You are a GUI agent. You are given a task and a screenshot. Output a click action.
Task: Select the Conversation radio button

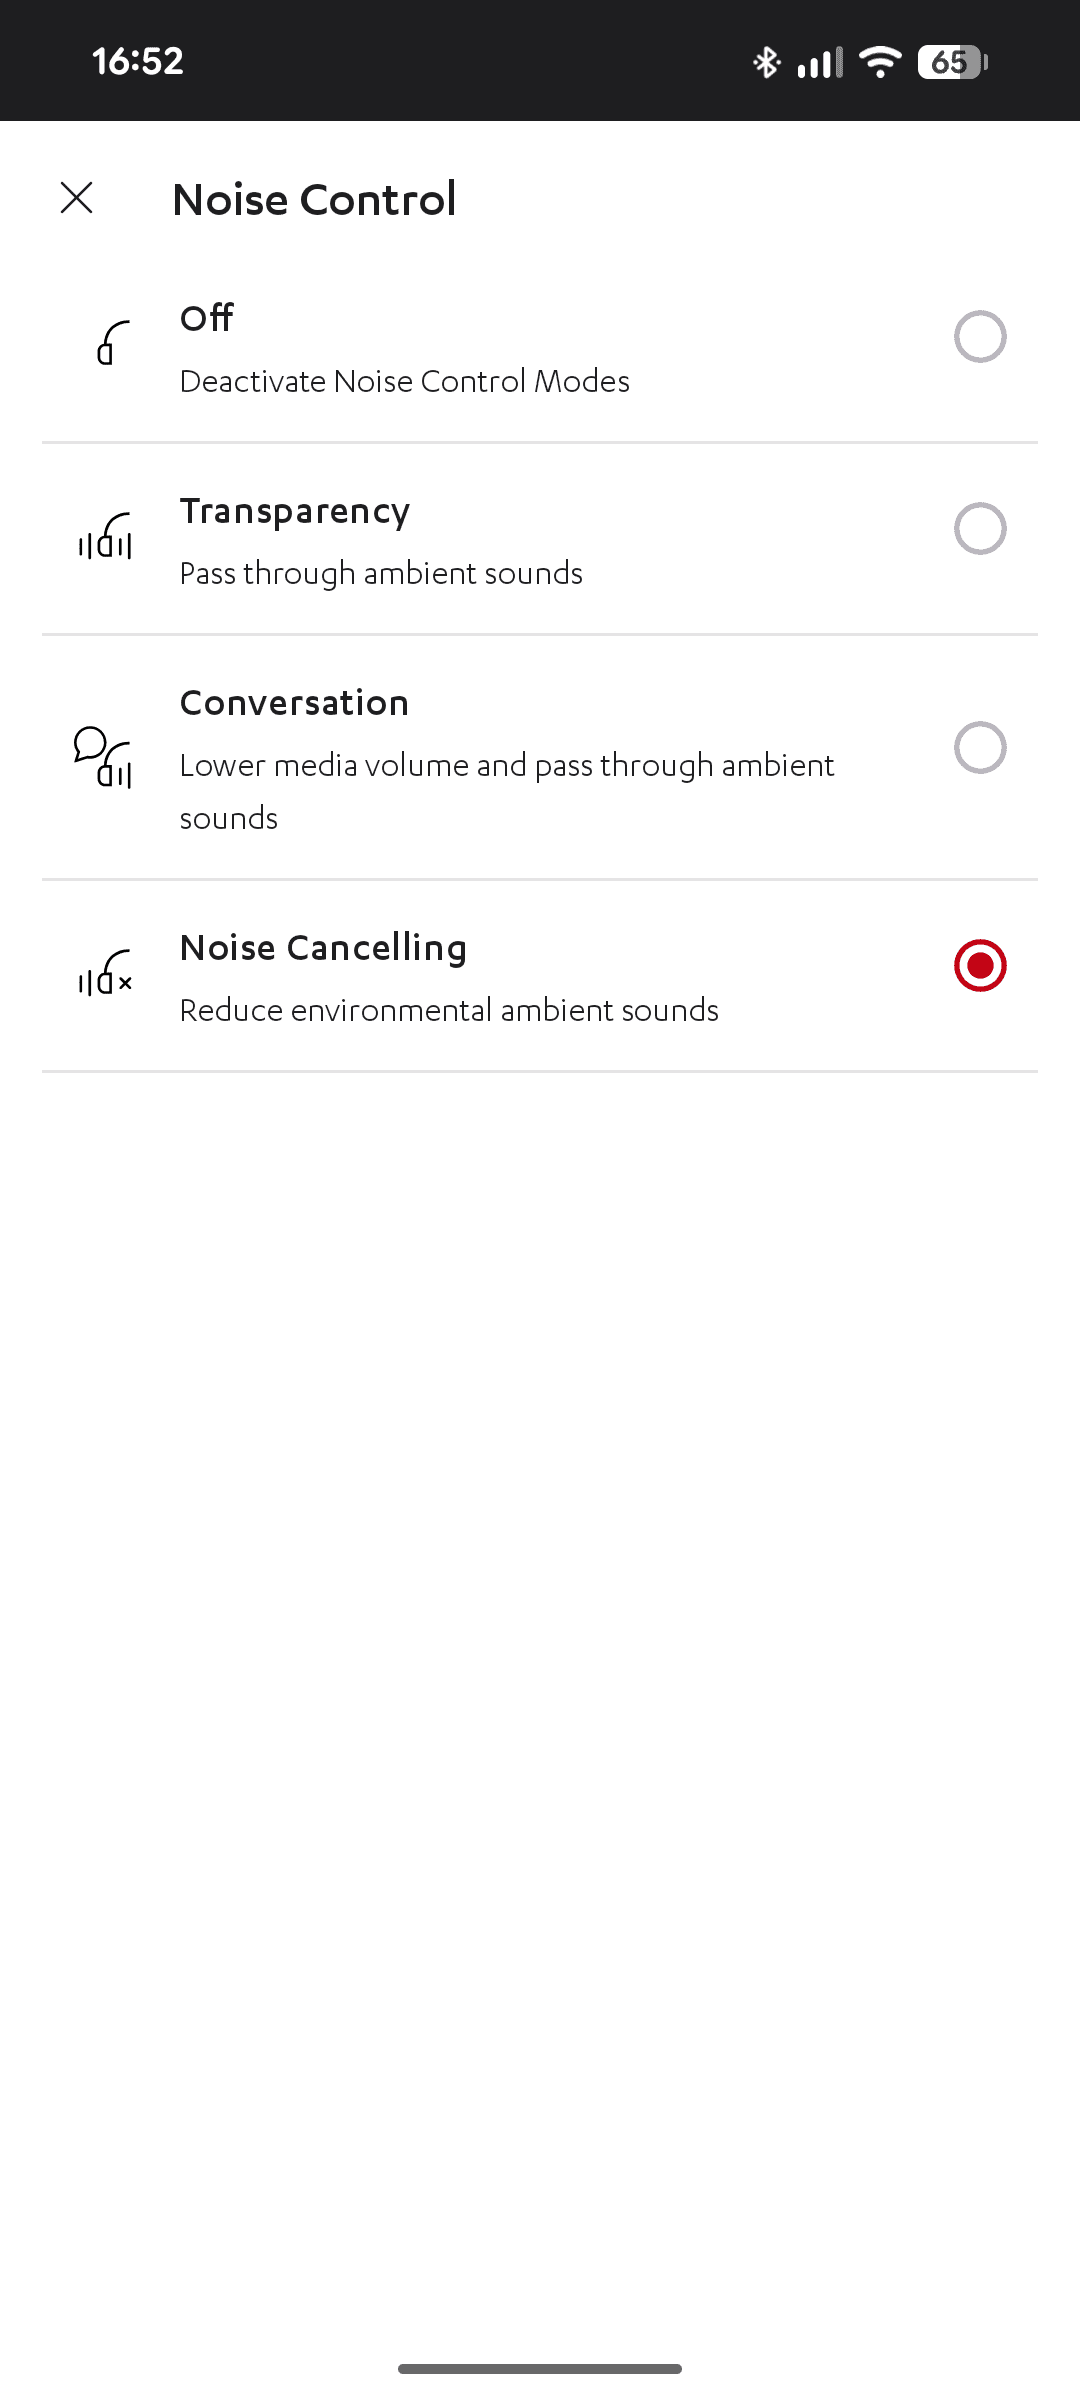(979, 747)
